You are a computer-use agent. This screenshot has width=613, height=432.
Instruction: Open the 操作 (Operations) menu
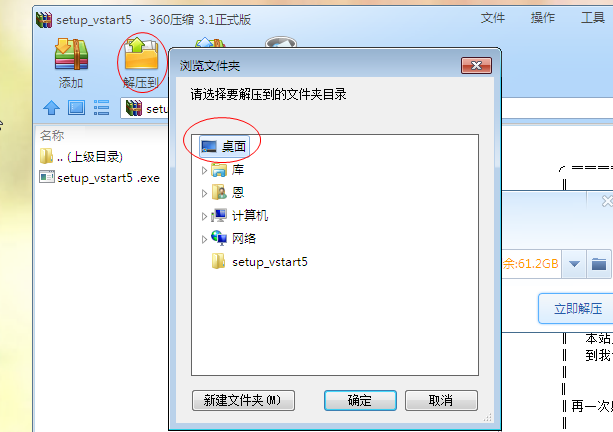point(543,18)
